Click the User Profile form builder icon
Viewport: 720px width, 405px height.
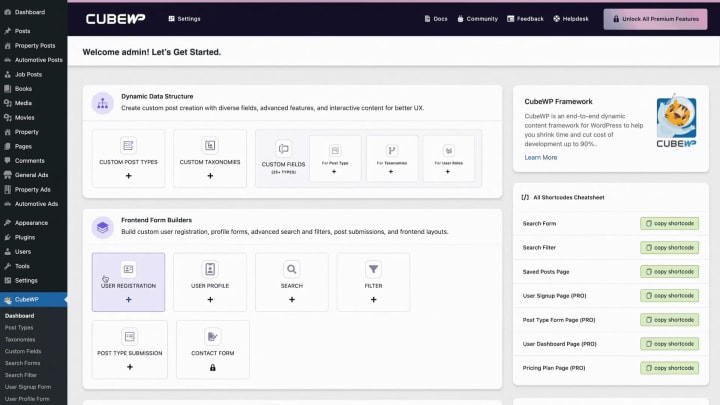pyautogui.click(x=210, y=269)
